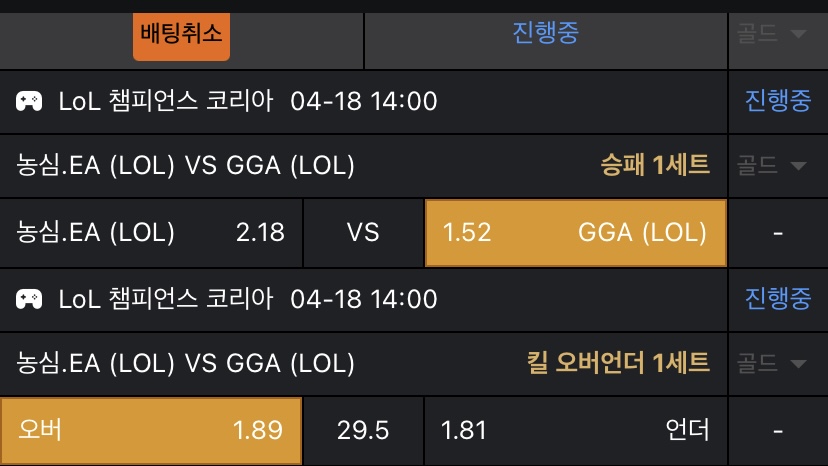Click the 진행중 header next to 배팅취소
Screen dimensions: 828x466
click(x=545, y=33)
